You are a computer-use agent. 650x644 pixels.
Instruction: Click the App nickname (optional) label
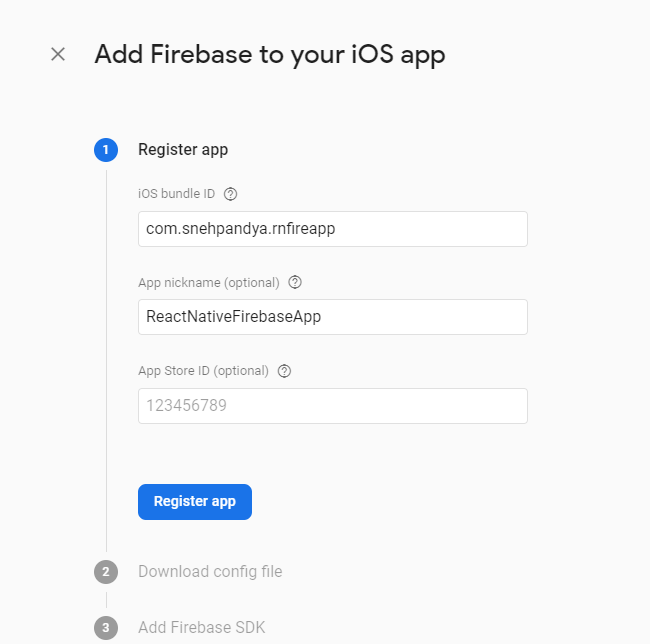208,283
